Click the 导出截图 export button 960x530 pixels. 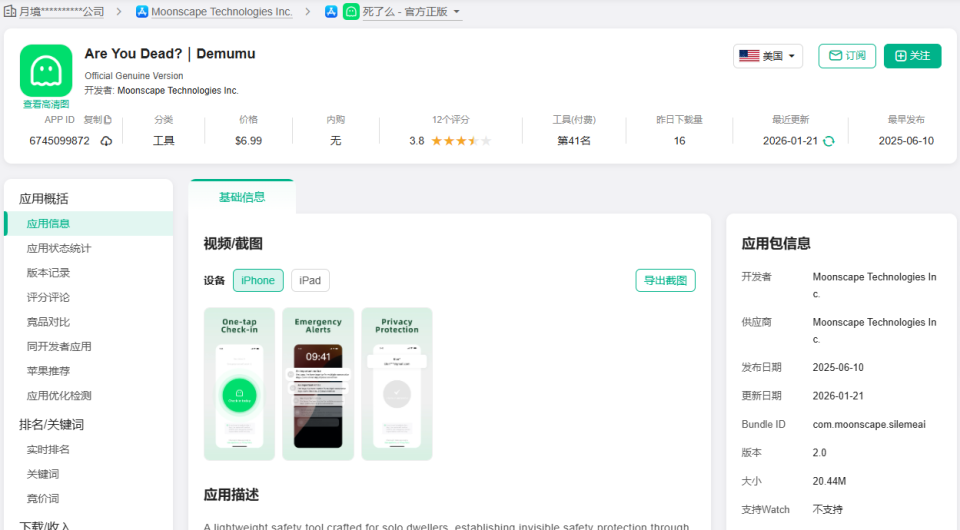pos(666,280)
